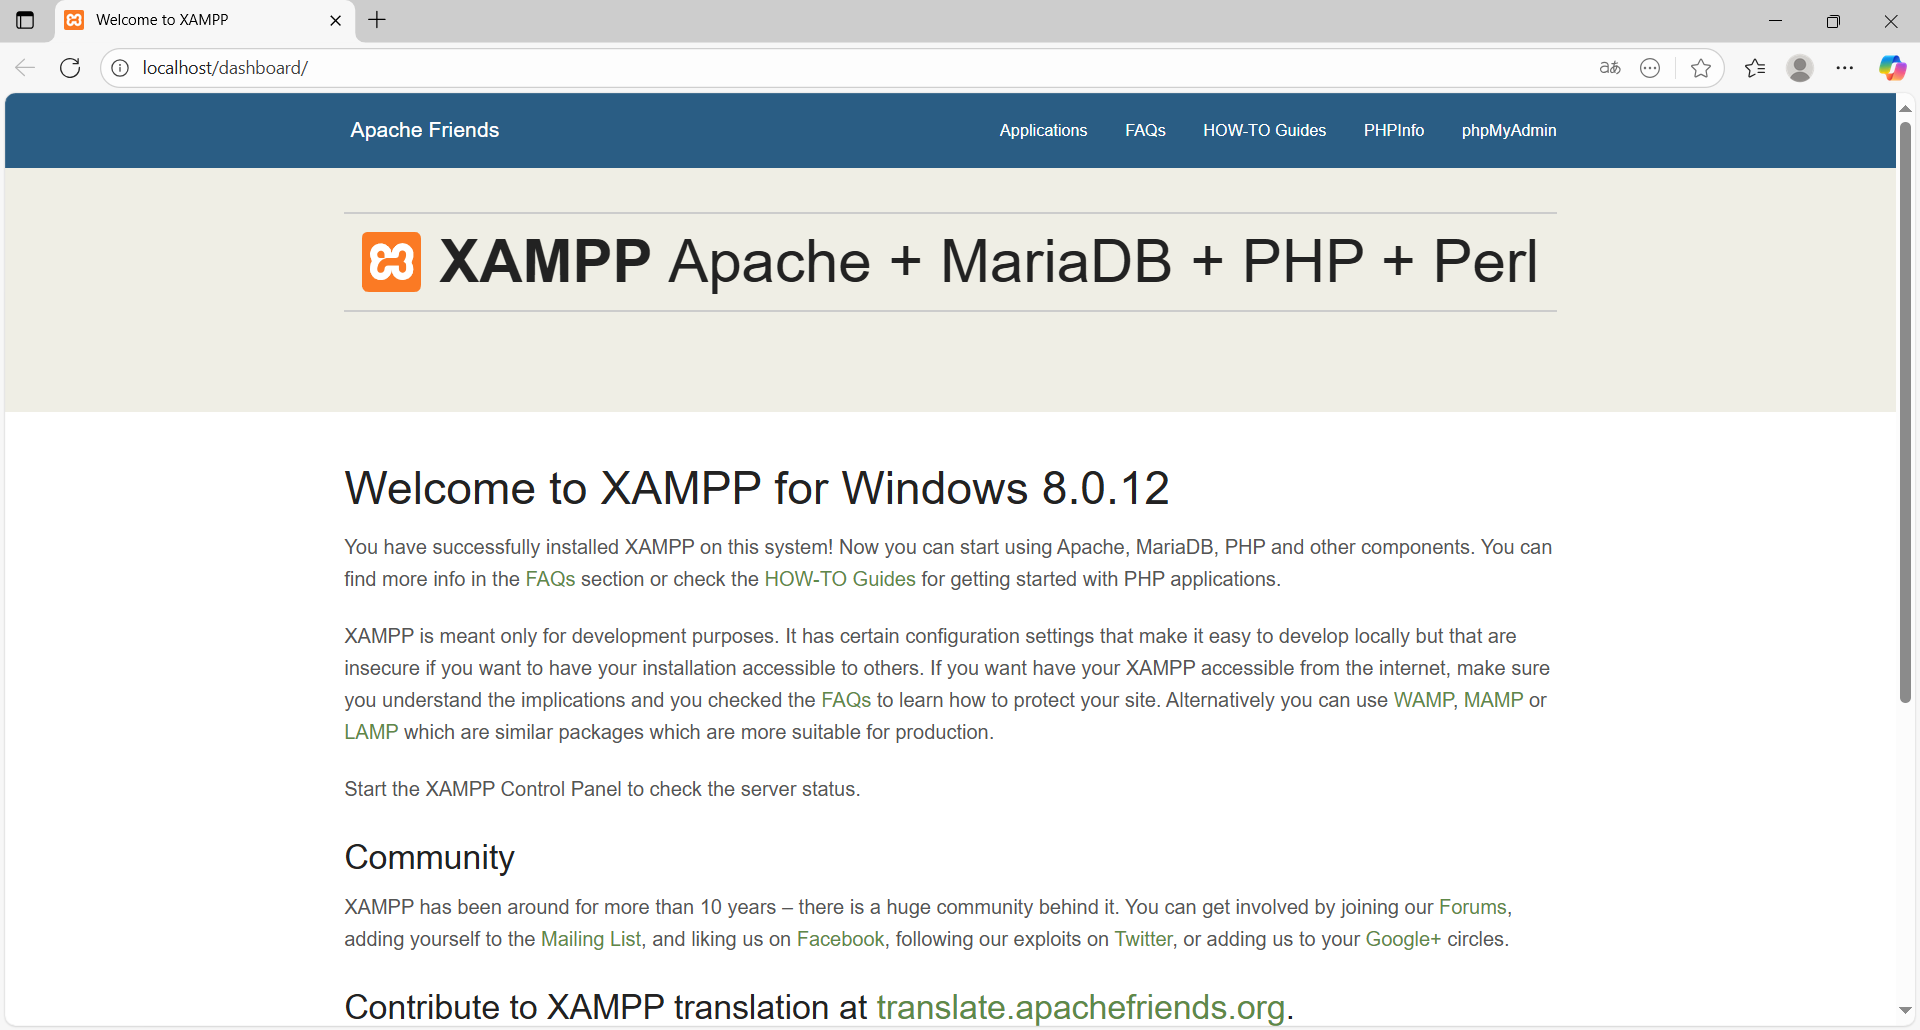The image size is (1920, 1030).
Task: Open the user profile icon
Action: (x=1799, y=68)
